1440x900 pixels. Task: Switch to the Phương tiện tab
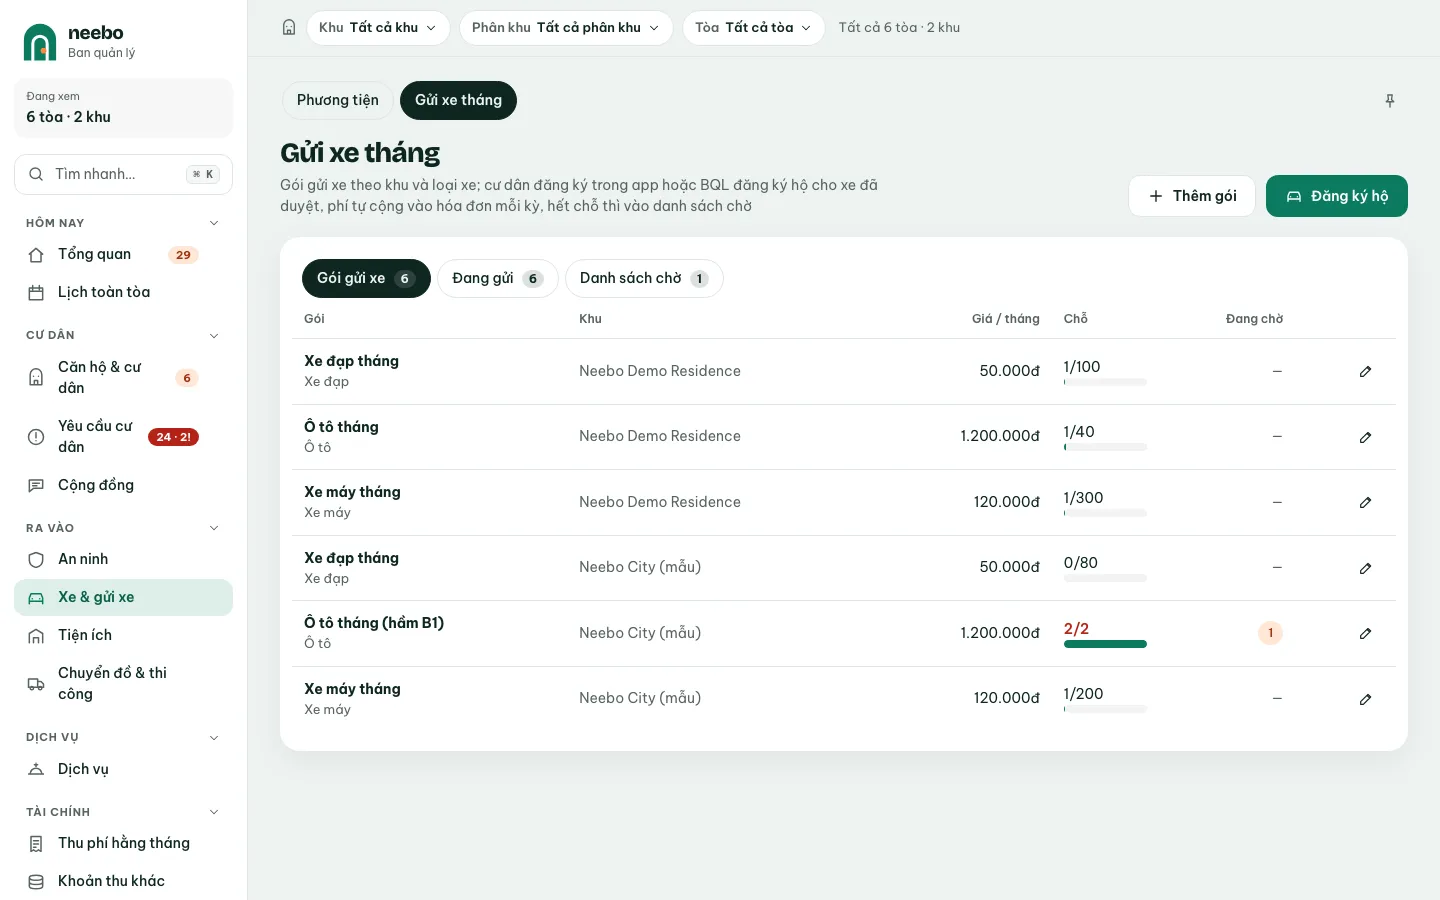point(338,100)
